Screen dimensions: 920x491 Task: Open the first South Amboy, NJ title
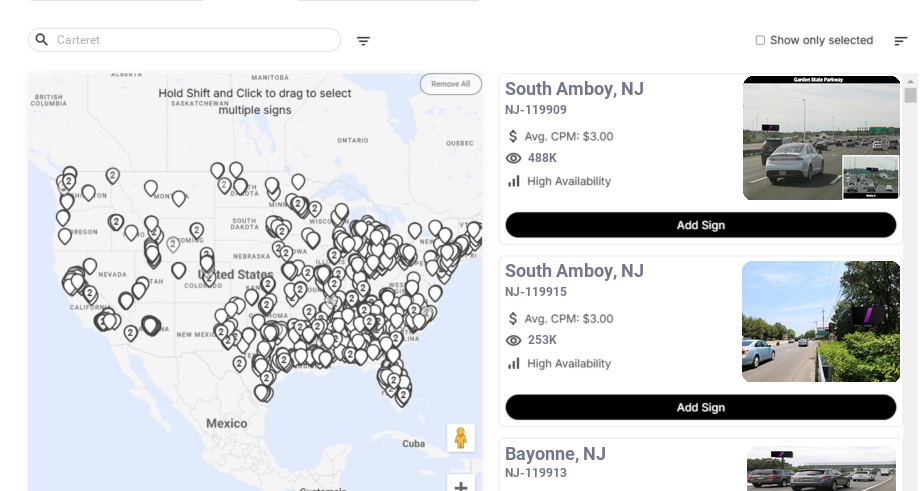click(x=574, y=89)
